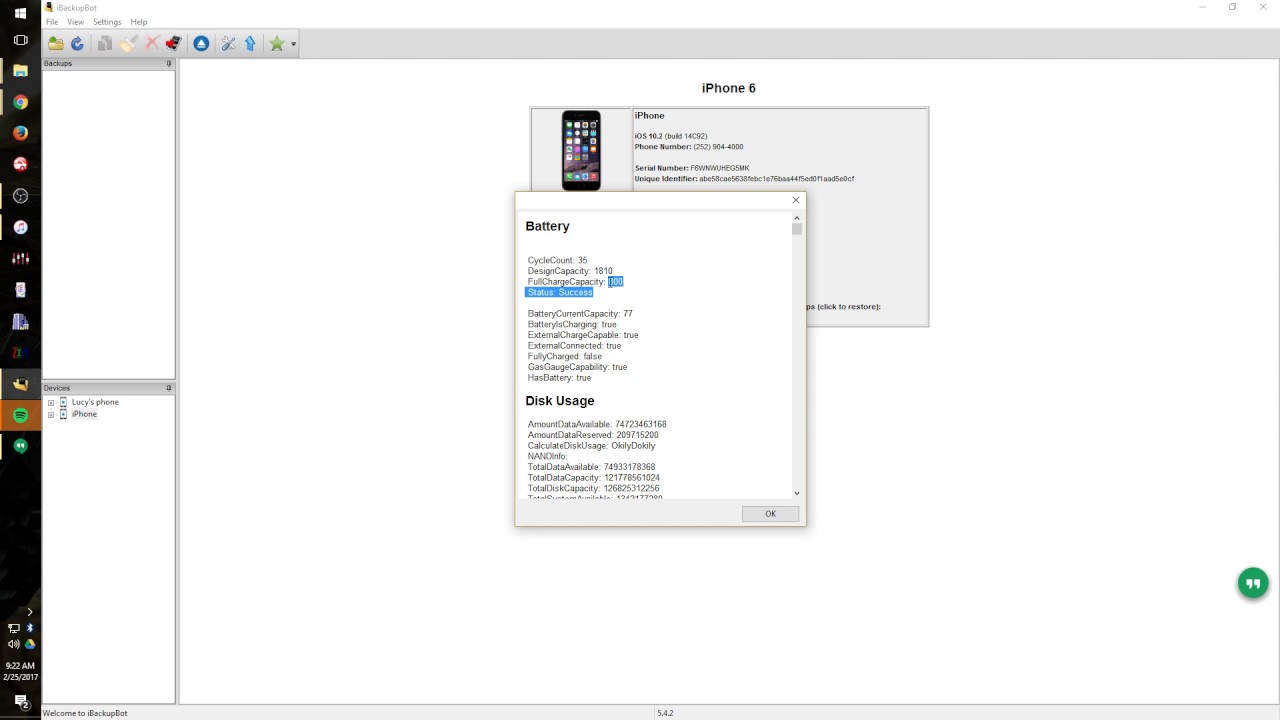Click the volume speaker tray icon

coord(13,644)
